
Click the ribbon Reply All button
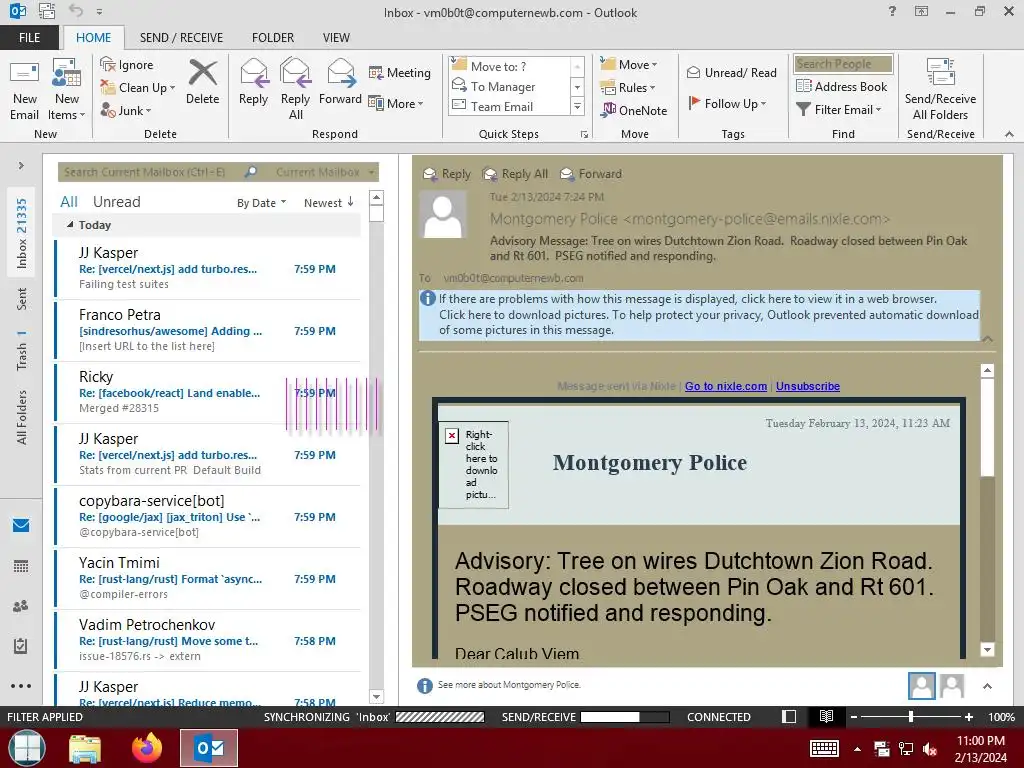(295, 90)
